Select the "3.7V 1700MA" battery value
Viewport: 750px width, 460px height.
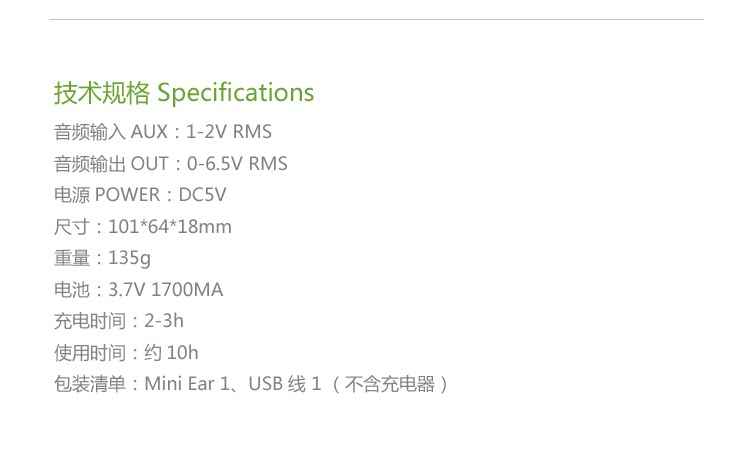pos(165,290)
